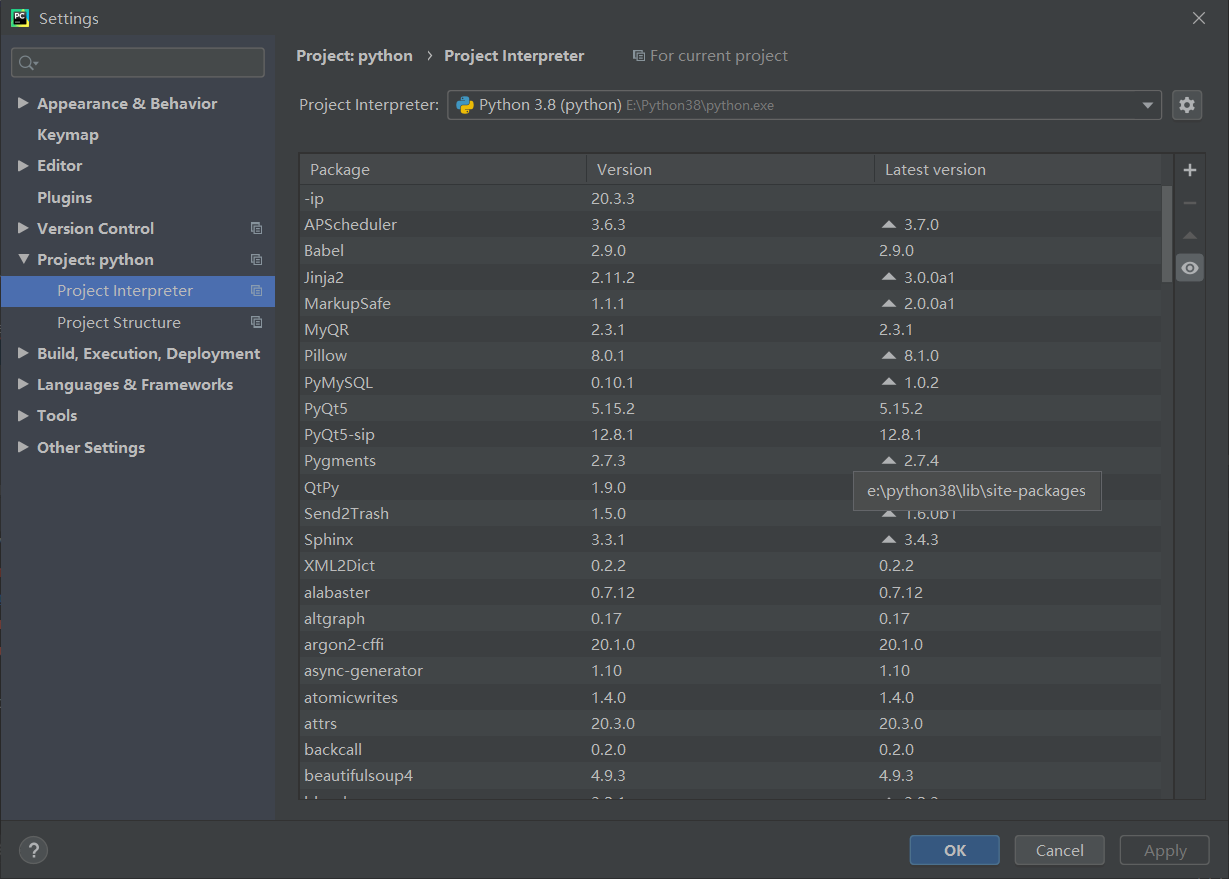The width and height of the screenshot is (1229, 879).
Task: Click the Cancel button
Action: [x=1060, y=850]
